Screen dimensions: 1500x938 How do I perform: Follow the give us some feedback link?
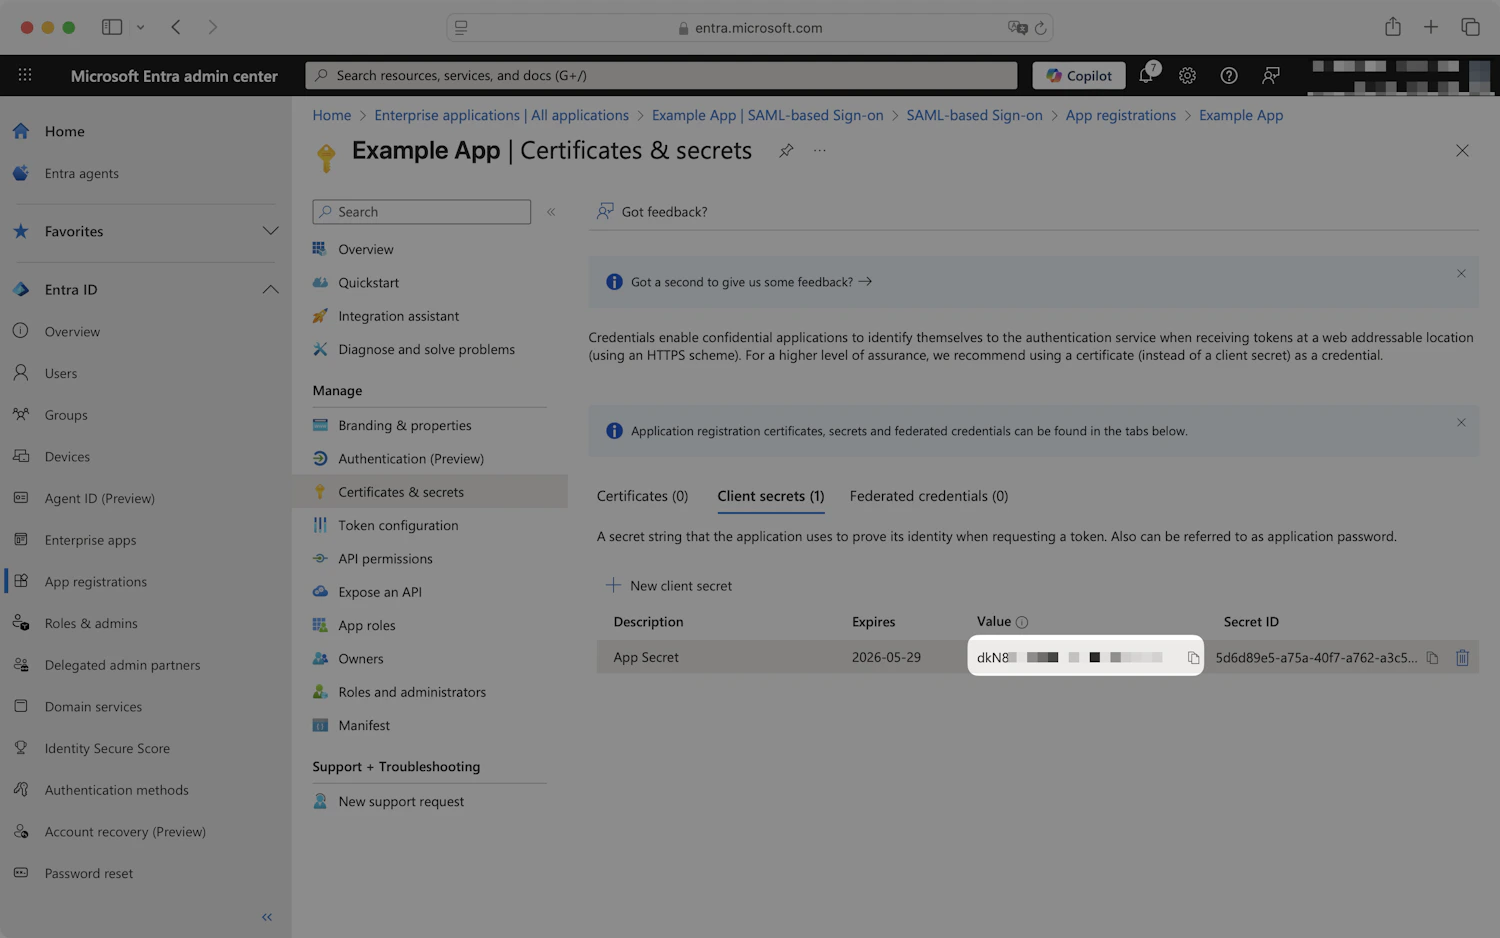(751, 282)
